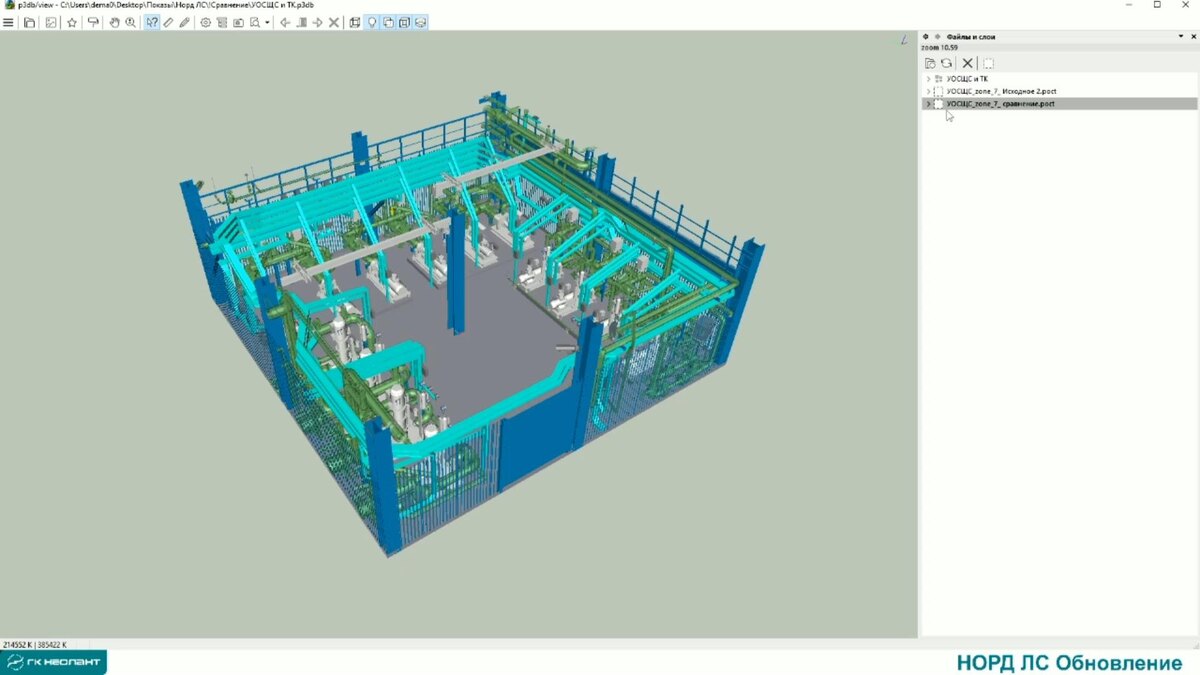Viewport: 1200px width, 675px height.
Task: Toggle the last highlighted toolbar view mode
Action: 421,22
